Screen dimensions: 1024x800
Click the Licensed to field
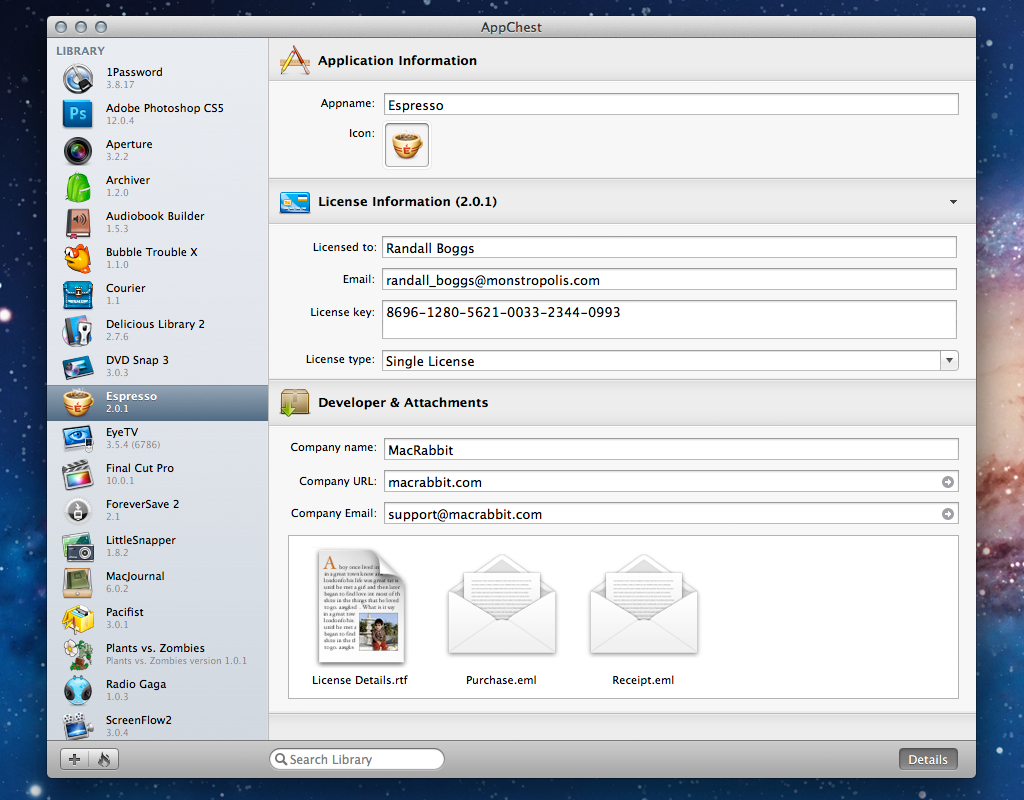(x=669, y=248)
